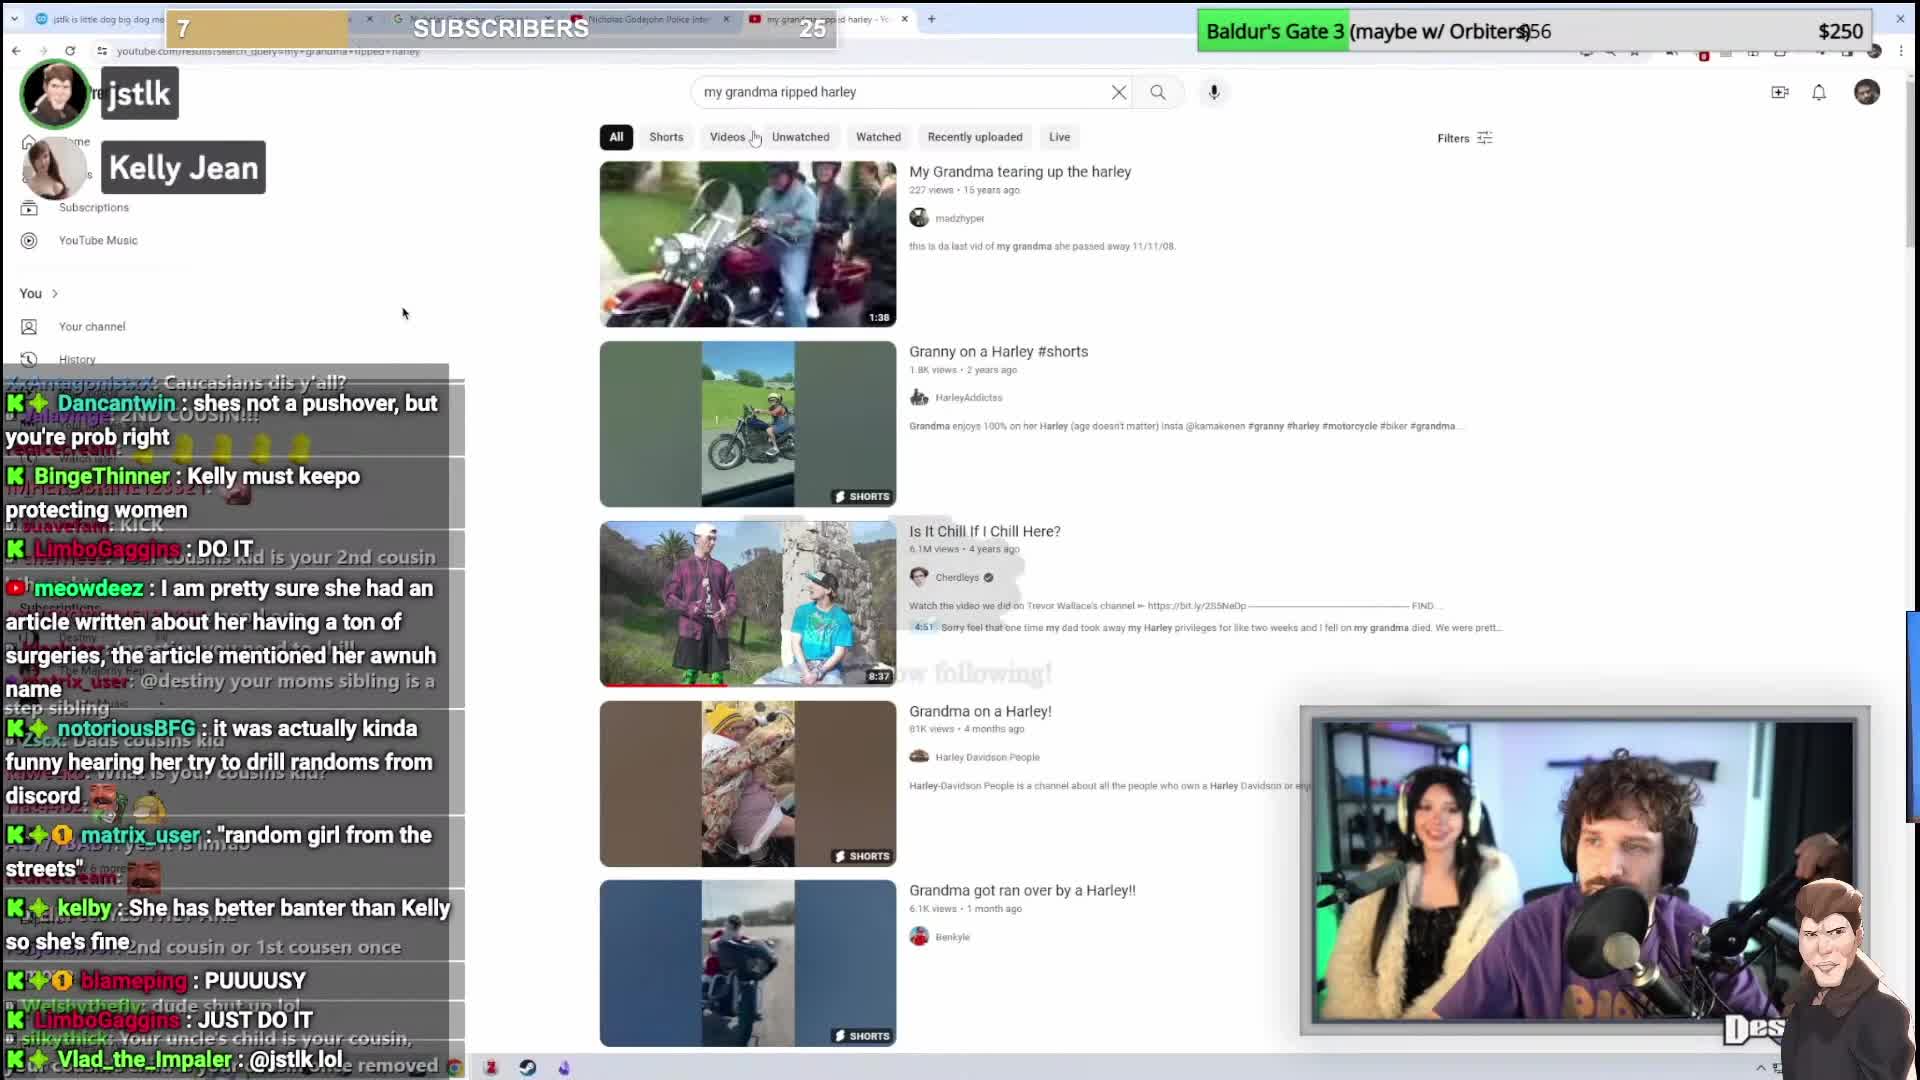Clear the search text with X
Viewport: 1920px width, 1080px height.
[x=1119, y=92]
